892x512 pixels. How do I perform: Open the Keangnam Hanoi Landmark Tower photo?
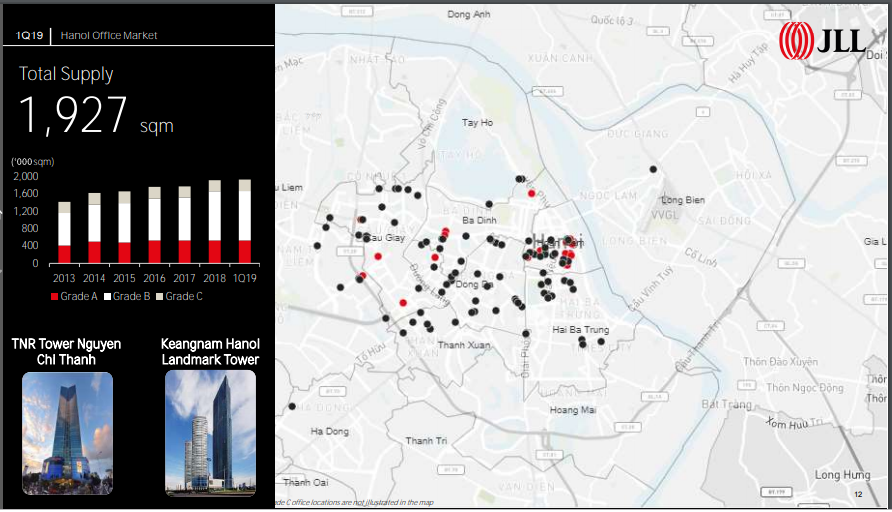209,432
